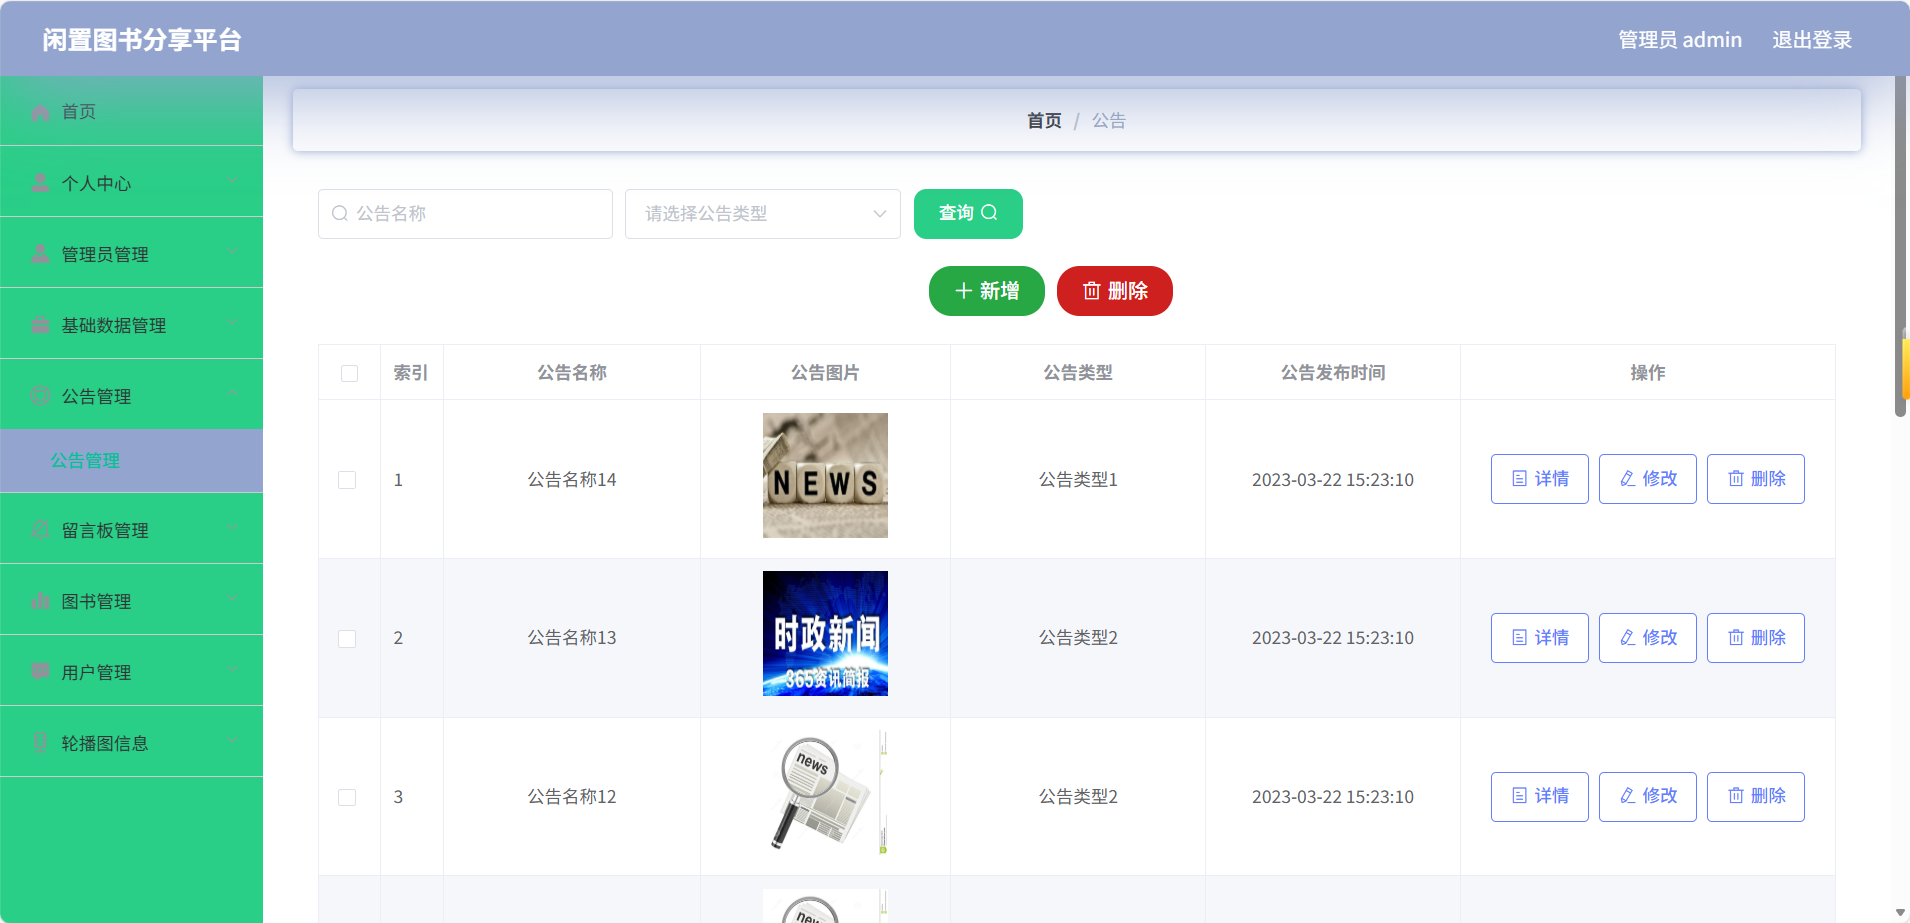This screenshot has height=923, width=1910.
Task: Open the 请选择公告类型 dropdown
Action: pyautogui.click(x=763, y=214)
